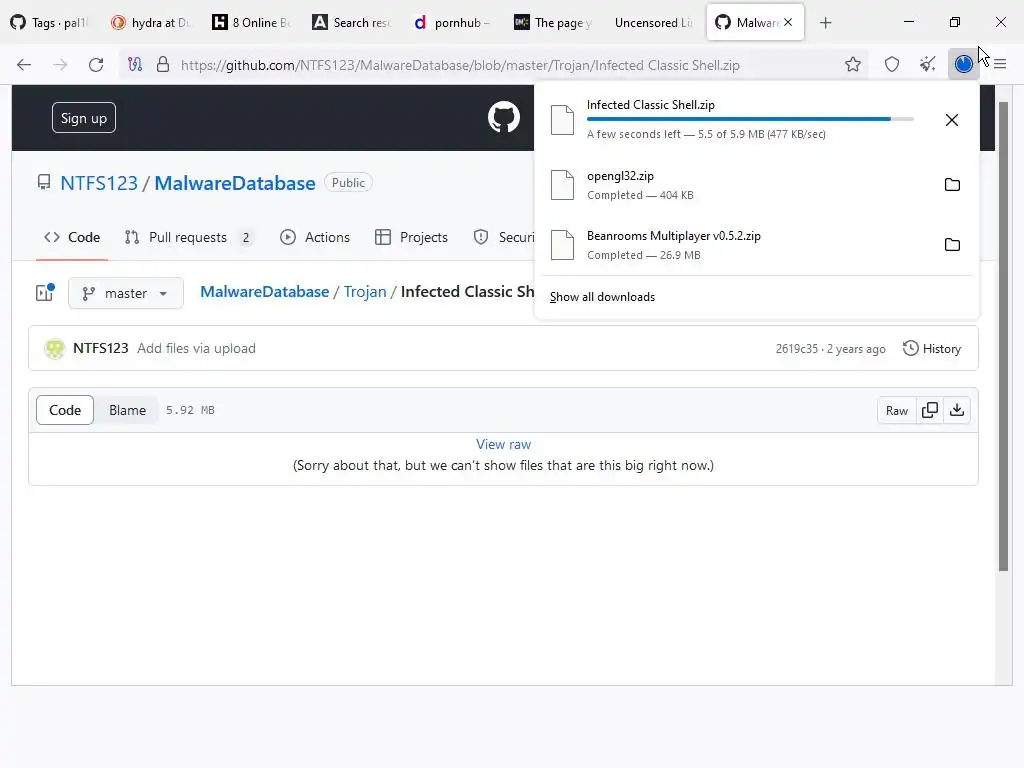This screenshot has height=768, width=1024.
Task: Open the browser hamburger menu
Action: [x=1000, y=65]
